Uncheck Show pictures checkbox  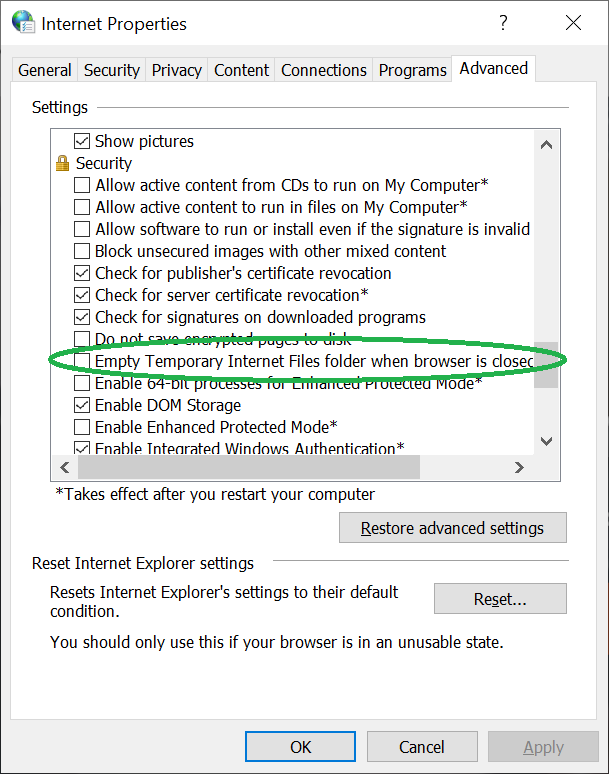(82, 141)
